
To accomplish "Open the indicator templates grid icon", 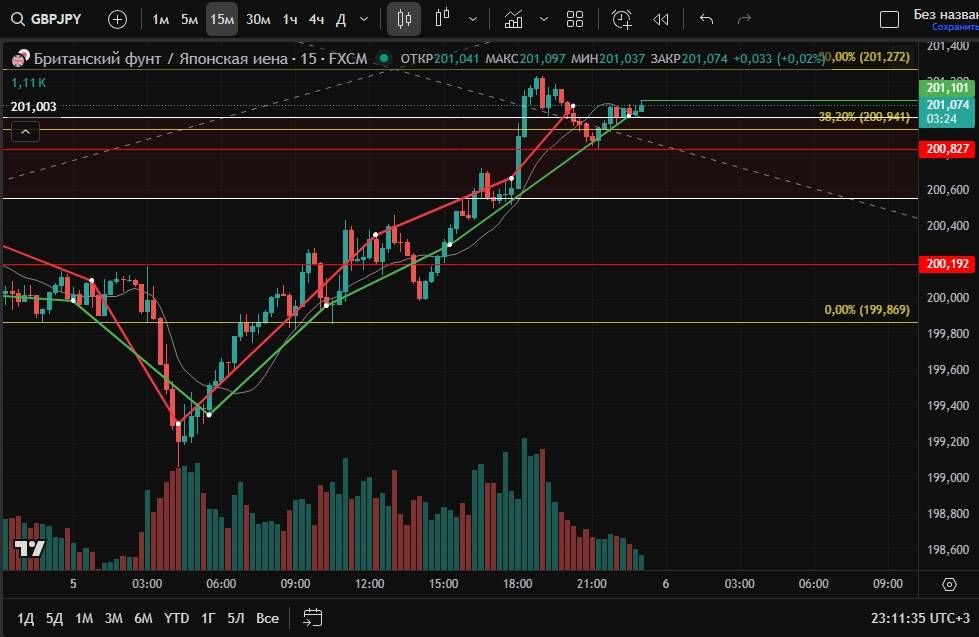I will [575, 19].
